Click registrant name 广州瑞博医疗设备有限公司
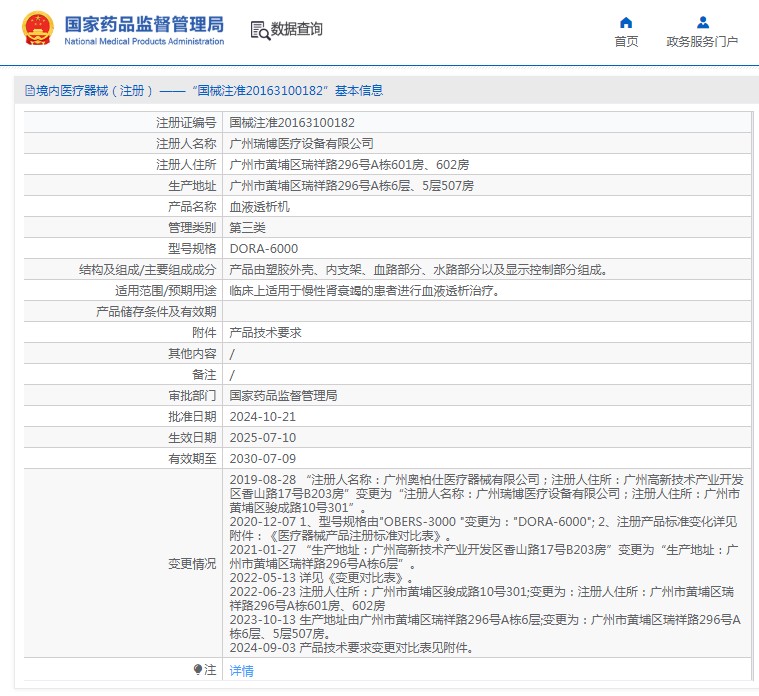 tap(301, 144)
